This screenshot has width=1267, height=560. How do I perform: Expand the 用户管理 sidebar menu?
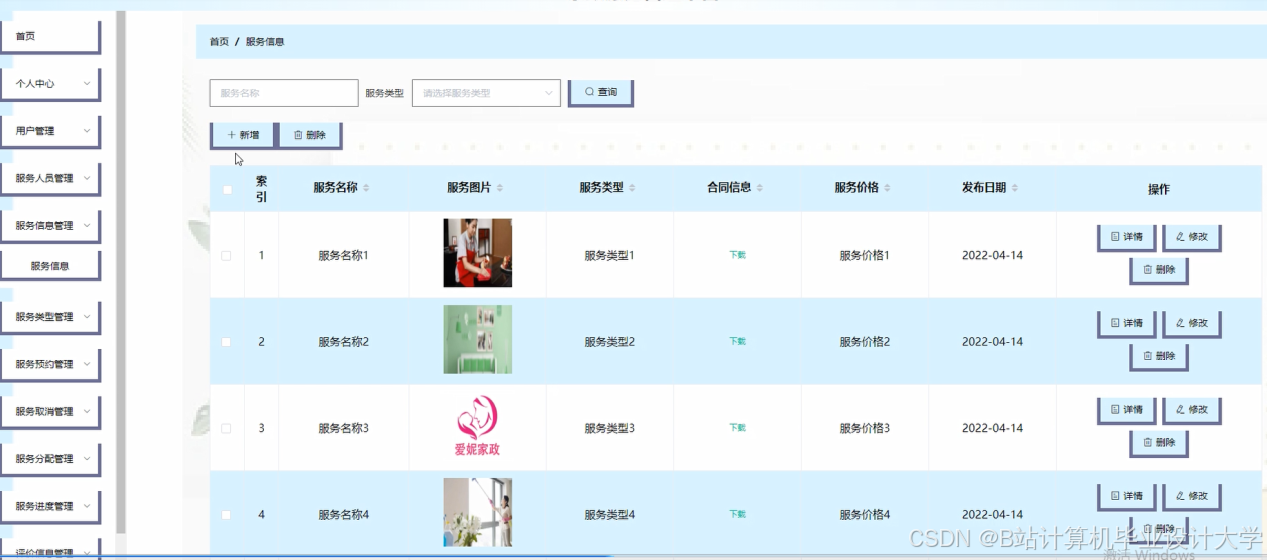[x=50, y=131]
